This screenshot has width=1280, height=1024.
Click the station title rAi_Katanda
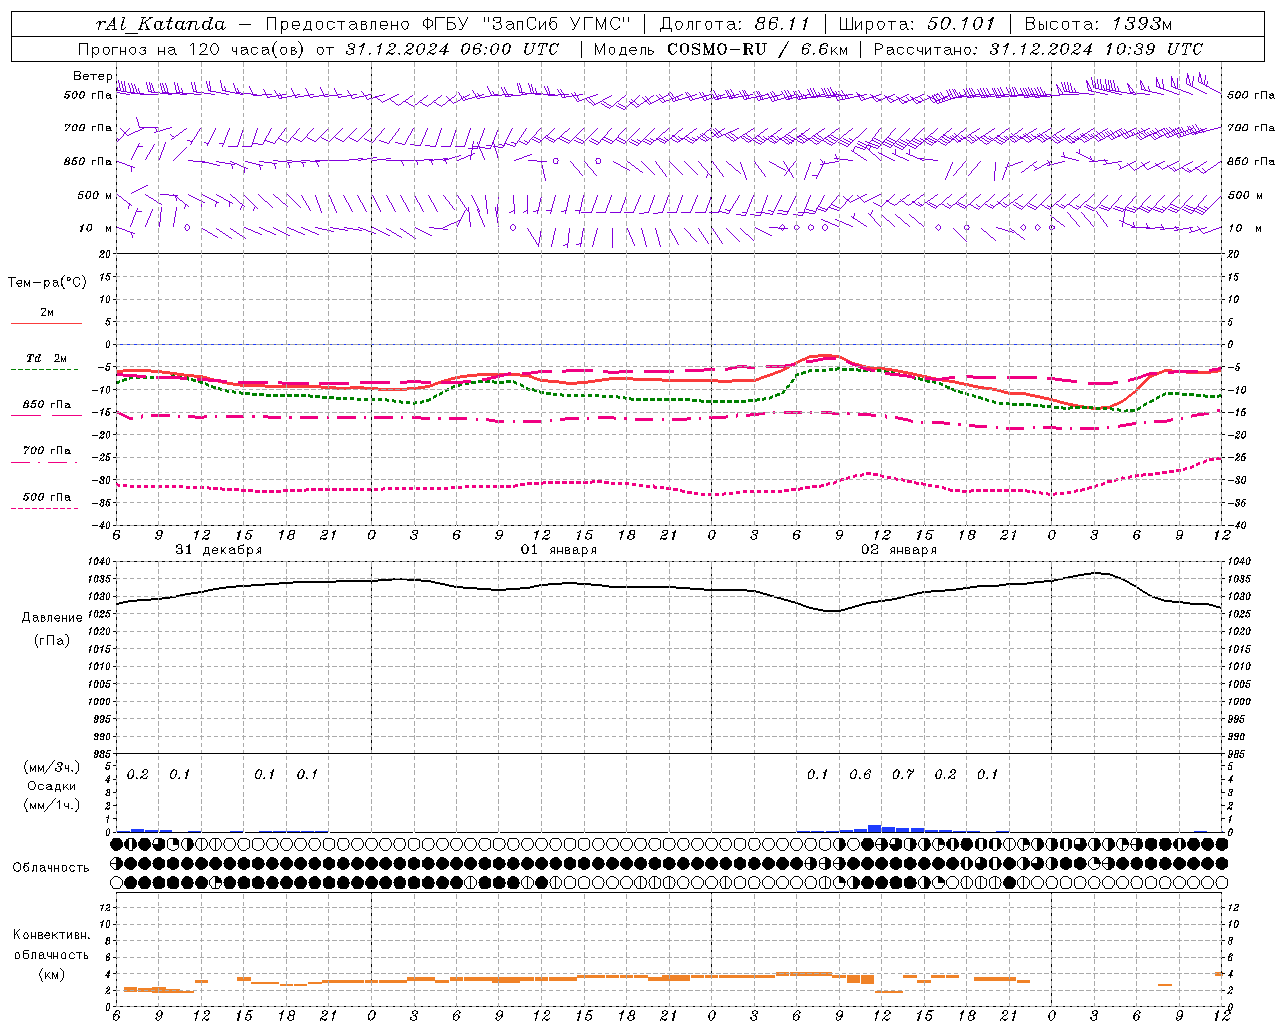[x=161, y=24]
